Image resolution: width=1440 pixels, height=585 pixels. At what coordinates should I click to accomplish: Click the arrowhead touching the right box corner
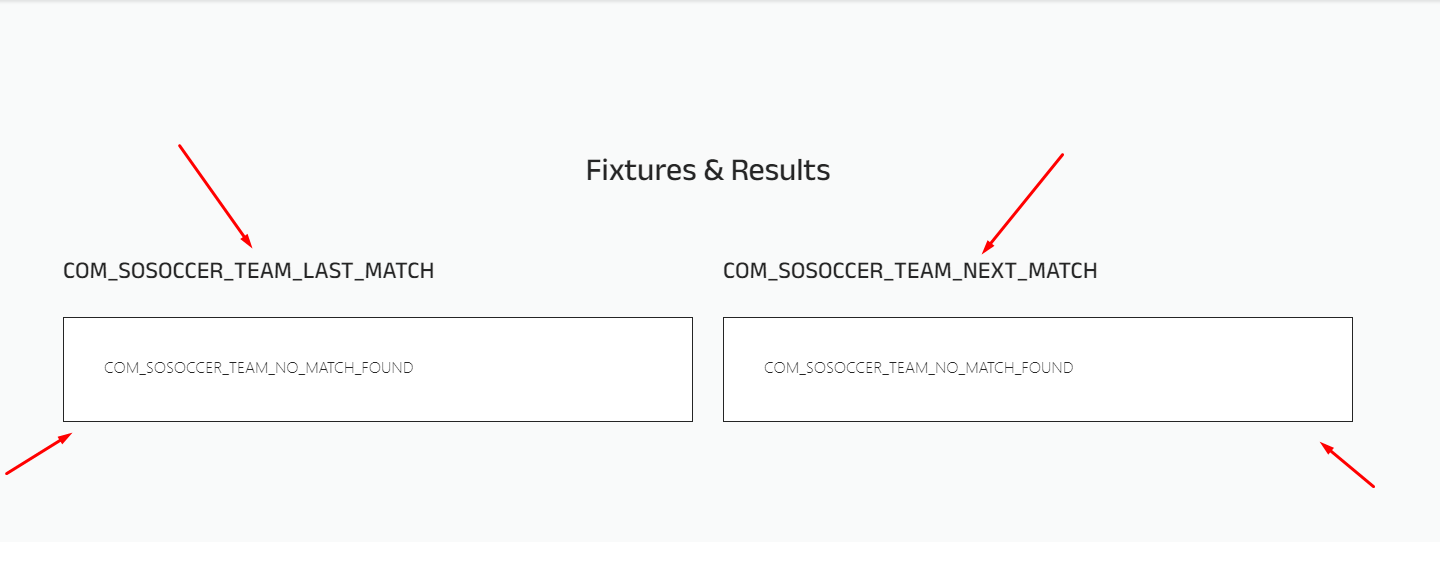(x=1326, y=447)
